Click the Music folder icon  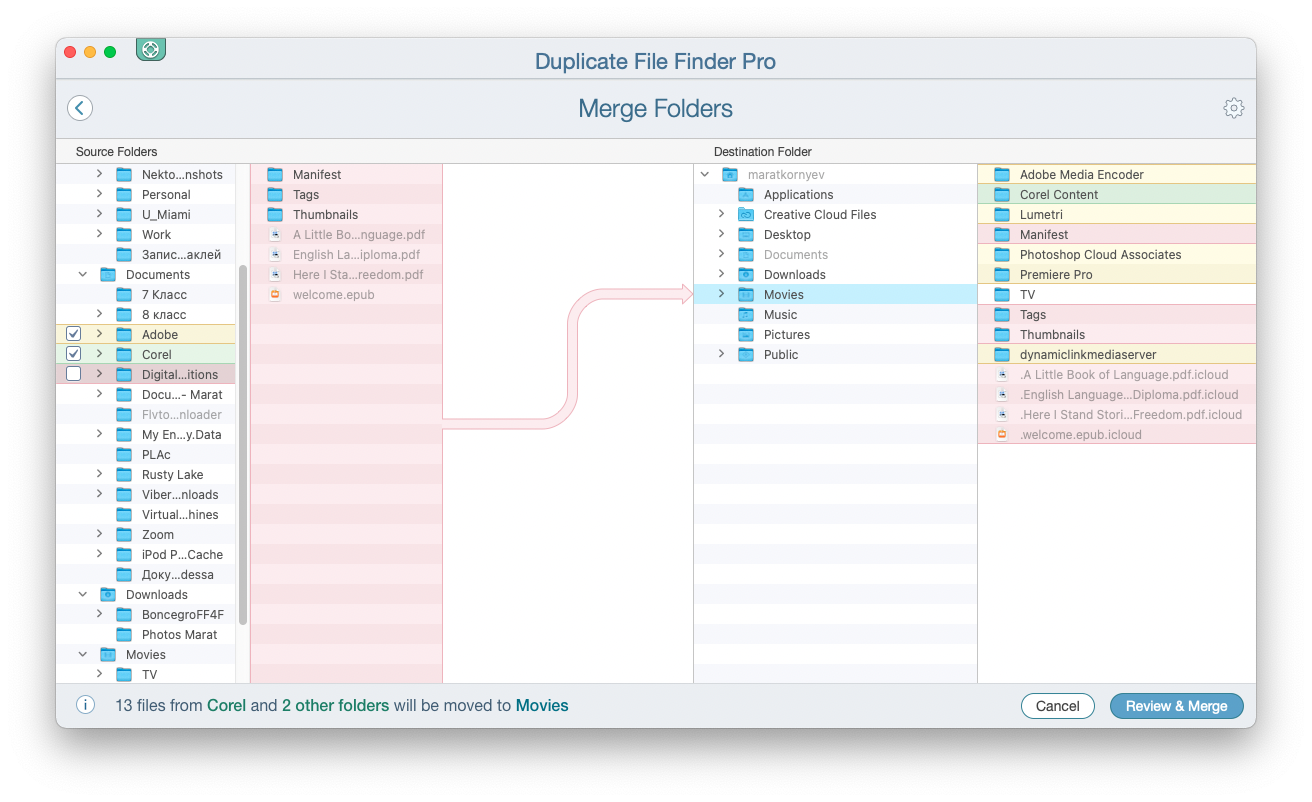click(746, 314)
